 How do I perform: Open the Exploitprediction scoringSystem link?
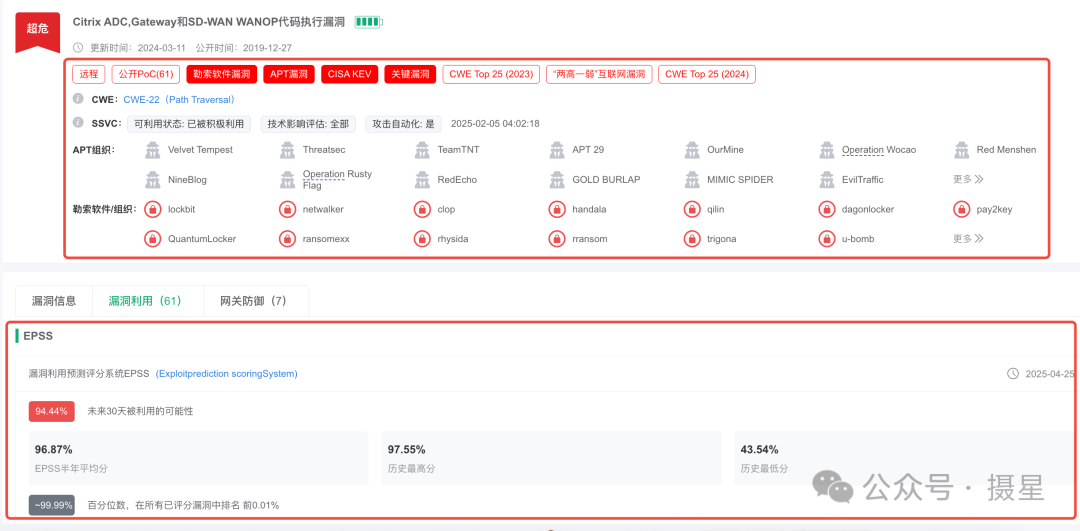227,374
